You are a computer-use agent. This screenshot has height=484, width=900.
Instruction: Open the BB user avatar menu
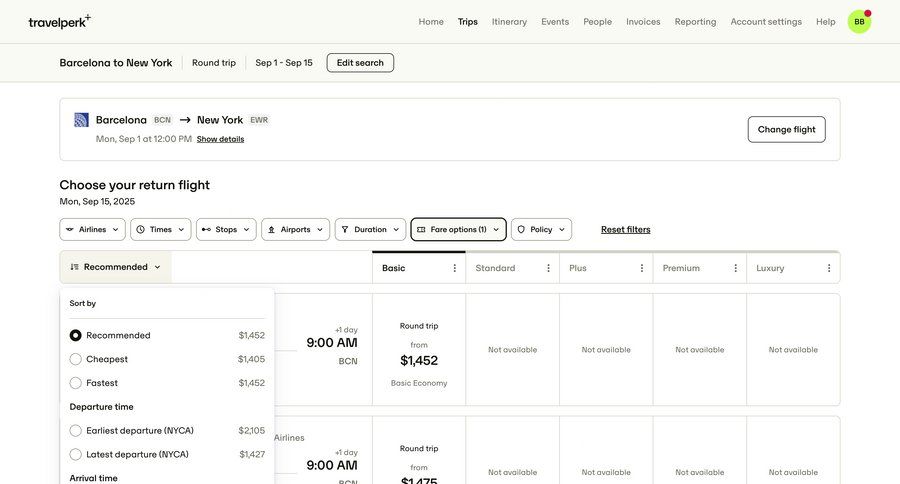tap(859, 22)
